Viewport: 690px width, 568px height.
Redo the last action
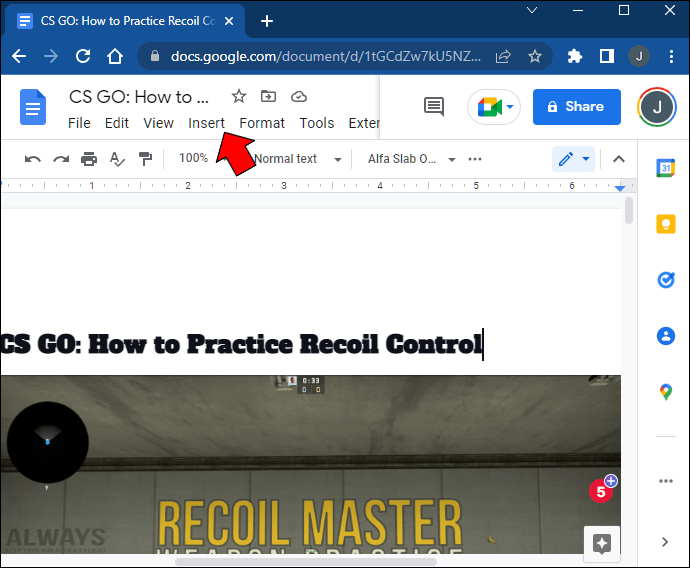point(61,159)
